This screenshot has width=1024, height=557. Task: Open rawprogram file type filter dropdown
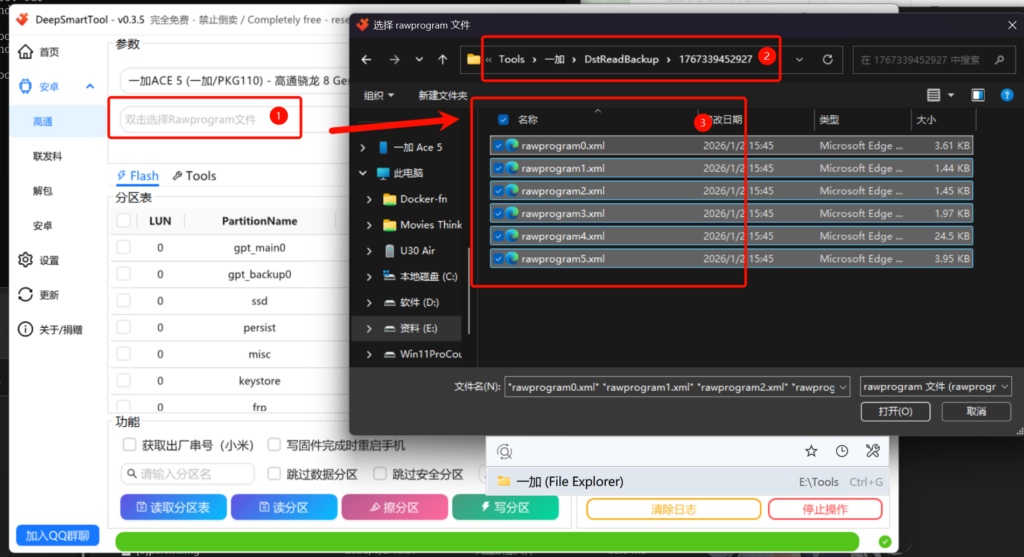point(936,386)
